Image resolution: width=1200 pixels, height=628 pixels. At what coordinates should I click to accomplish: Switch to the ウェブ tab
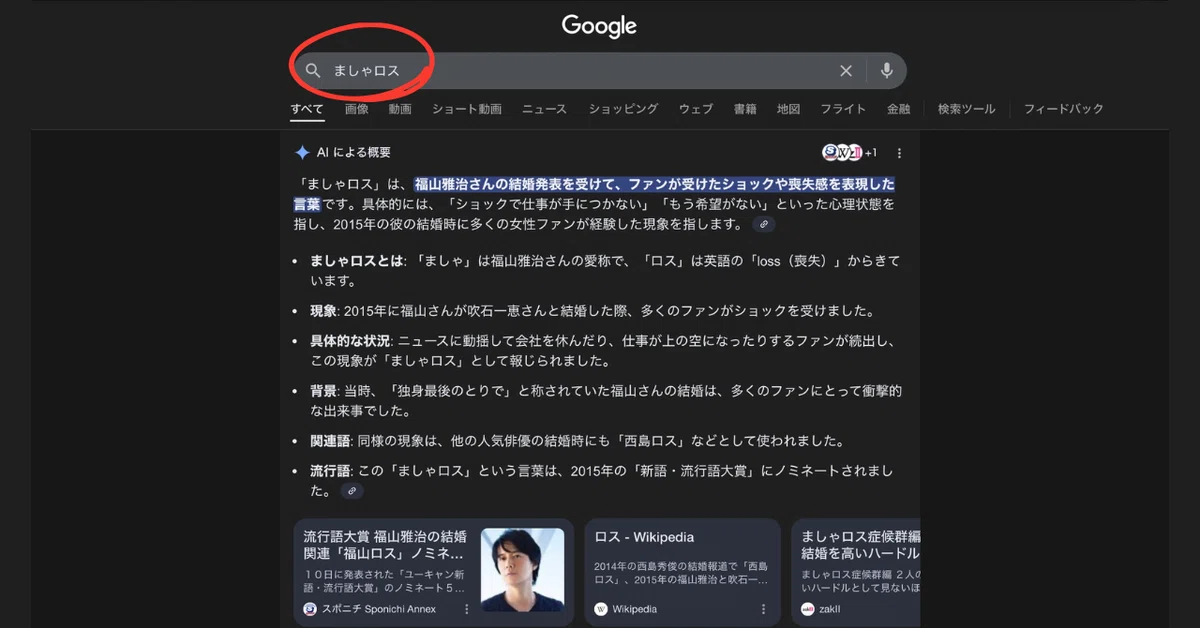[696, 109]
